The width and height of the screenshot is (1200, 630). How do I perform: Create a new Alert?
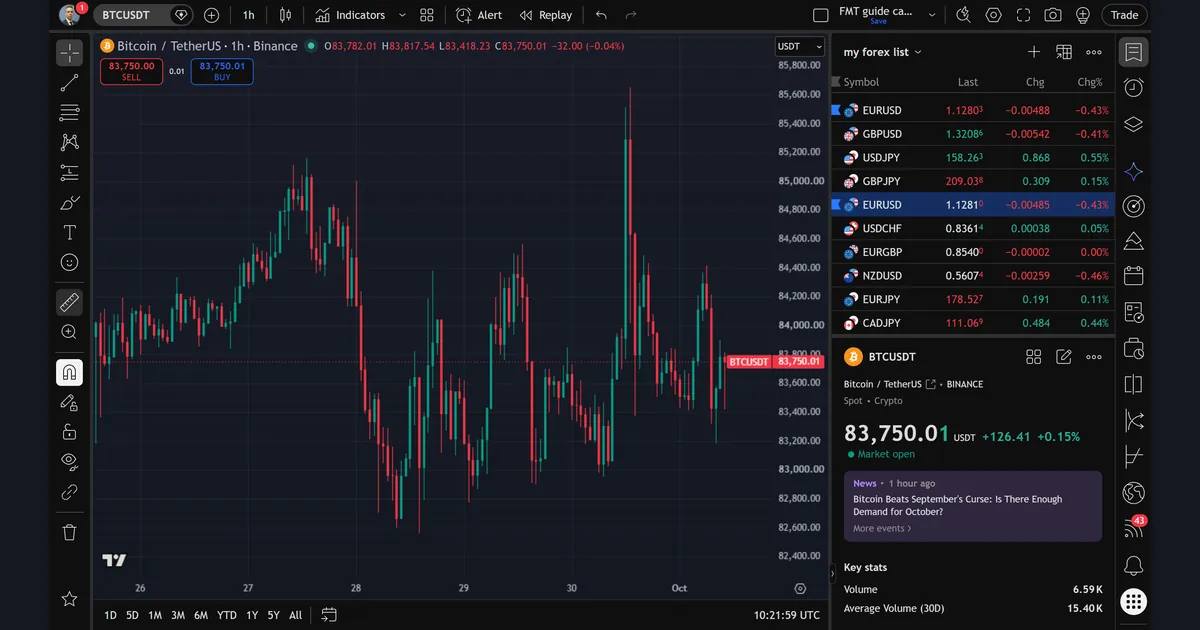[479, 15]
